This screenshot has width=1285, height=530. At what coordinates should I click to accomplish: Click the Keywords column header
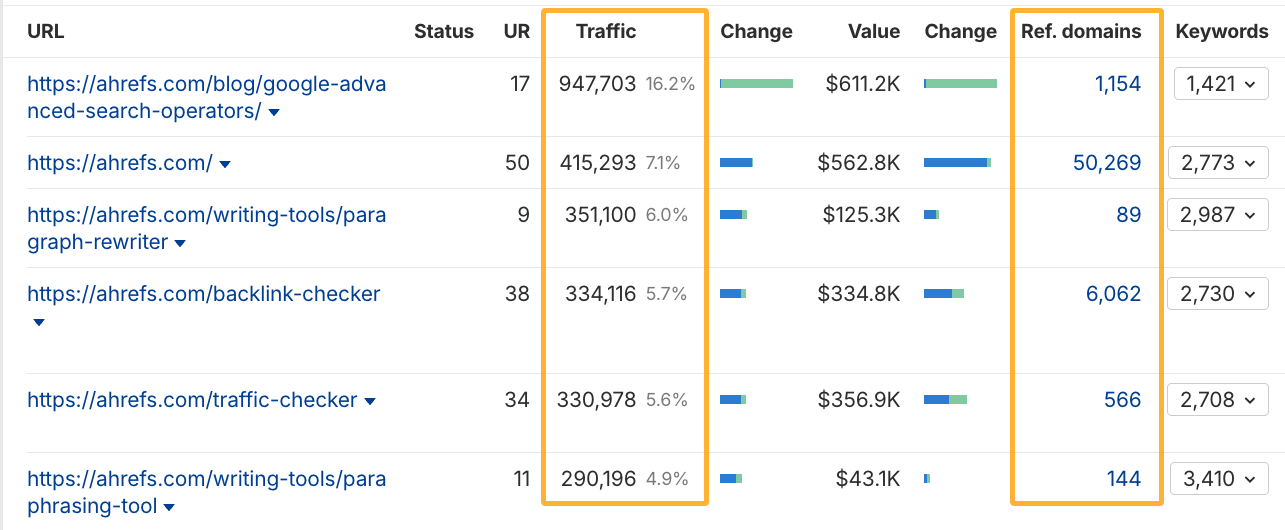(1222, 31)
